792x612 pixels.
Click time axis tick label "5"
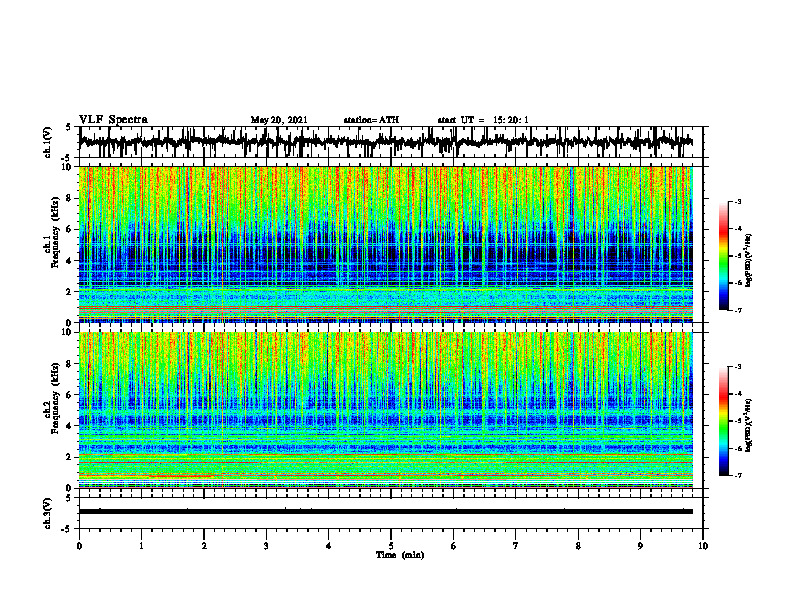pos(391,546)
